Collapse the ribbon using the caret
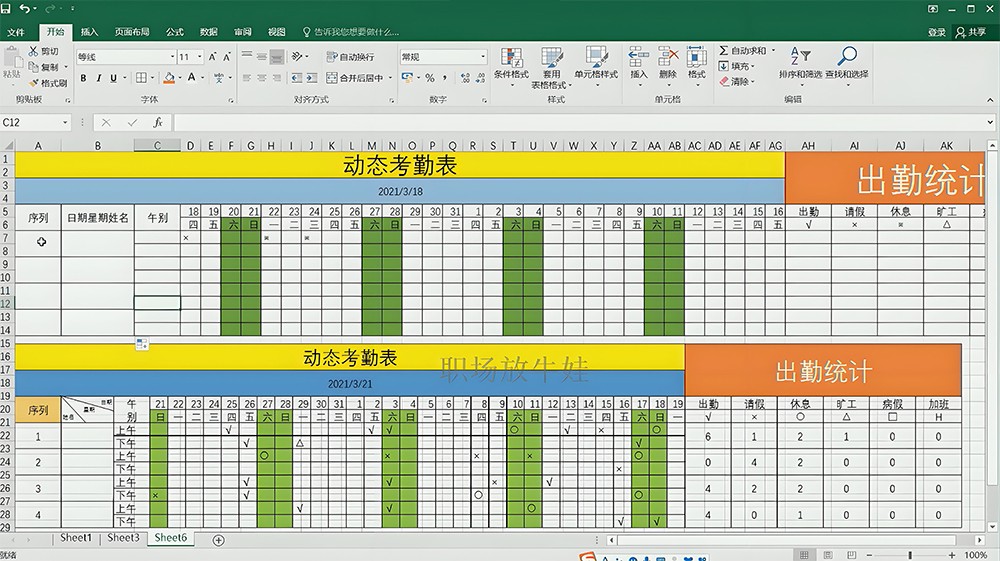The height and width of the screenshot is (561, 1000). [x=990, y=100]
